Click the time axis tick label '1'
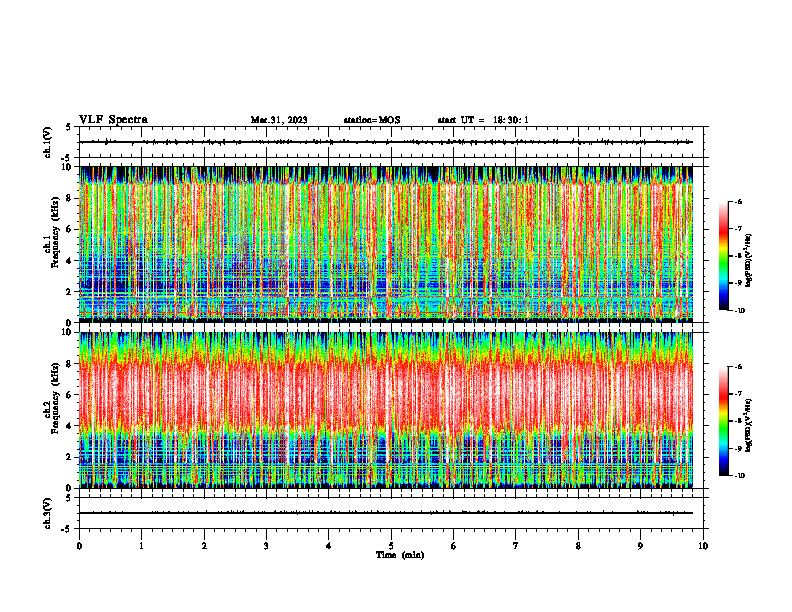Image resolution: width=792 pixels, height=612 pixels. coord(141,546)
